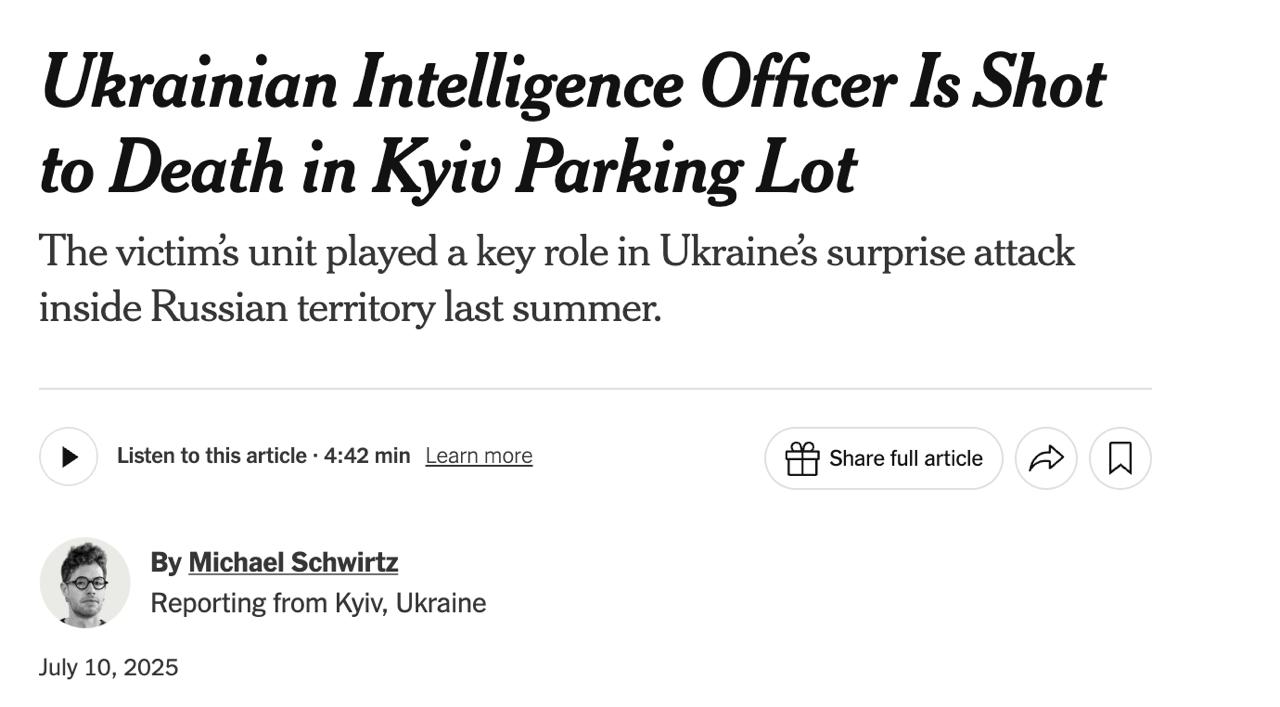1280x707 pixels.
Task: Click the gift icon in Share button
Action: (x=802, y=459)
